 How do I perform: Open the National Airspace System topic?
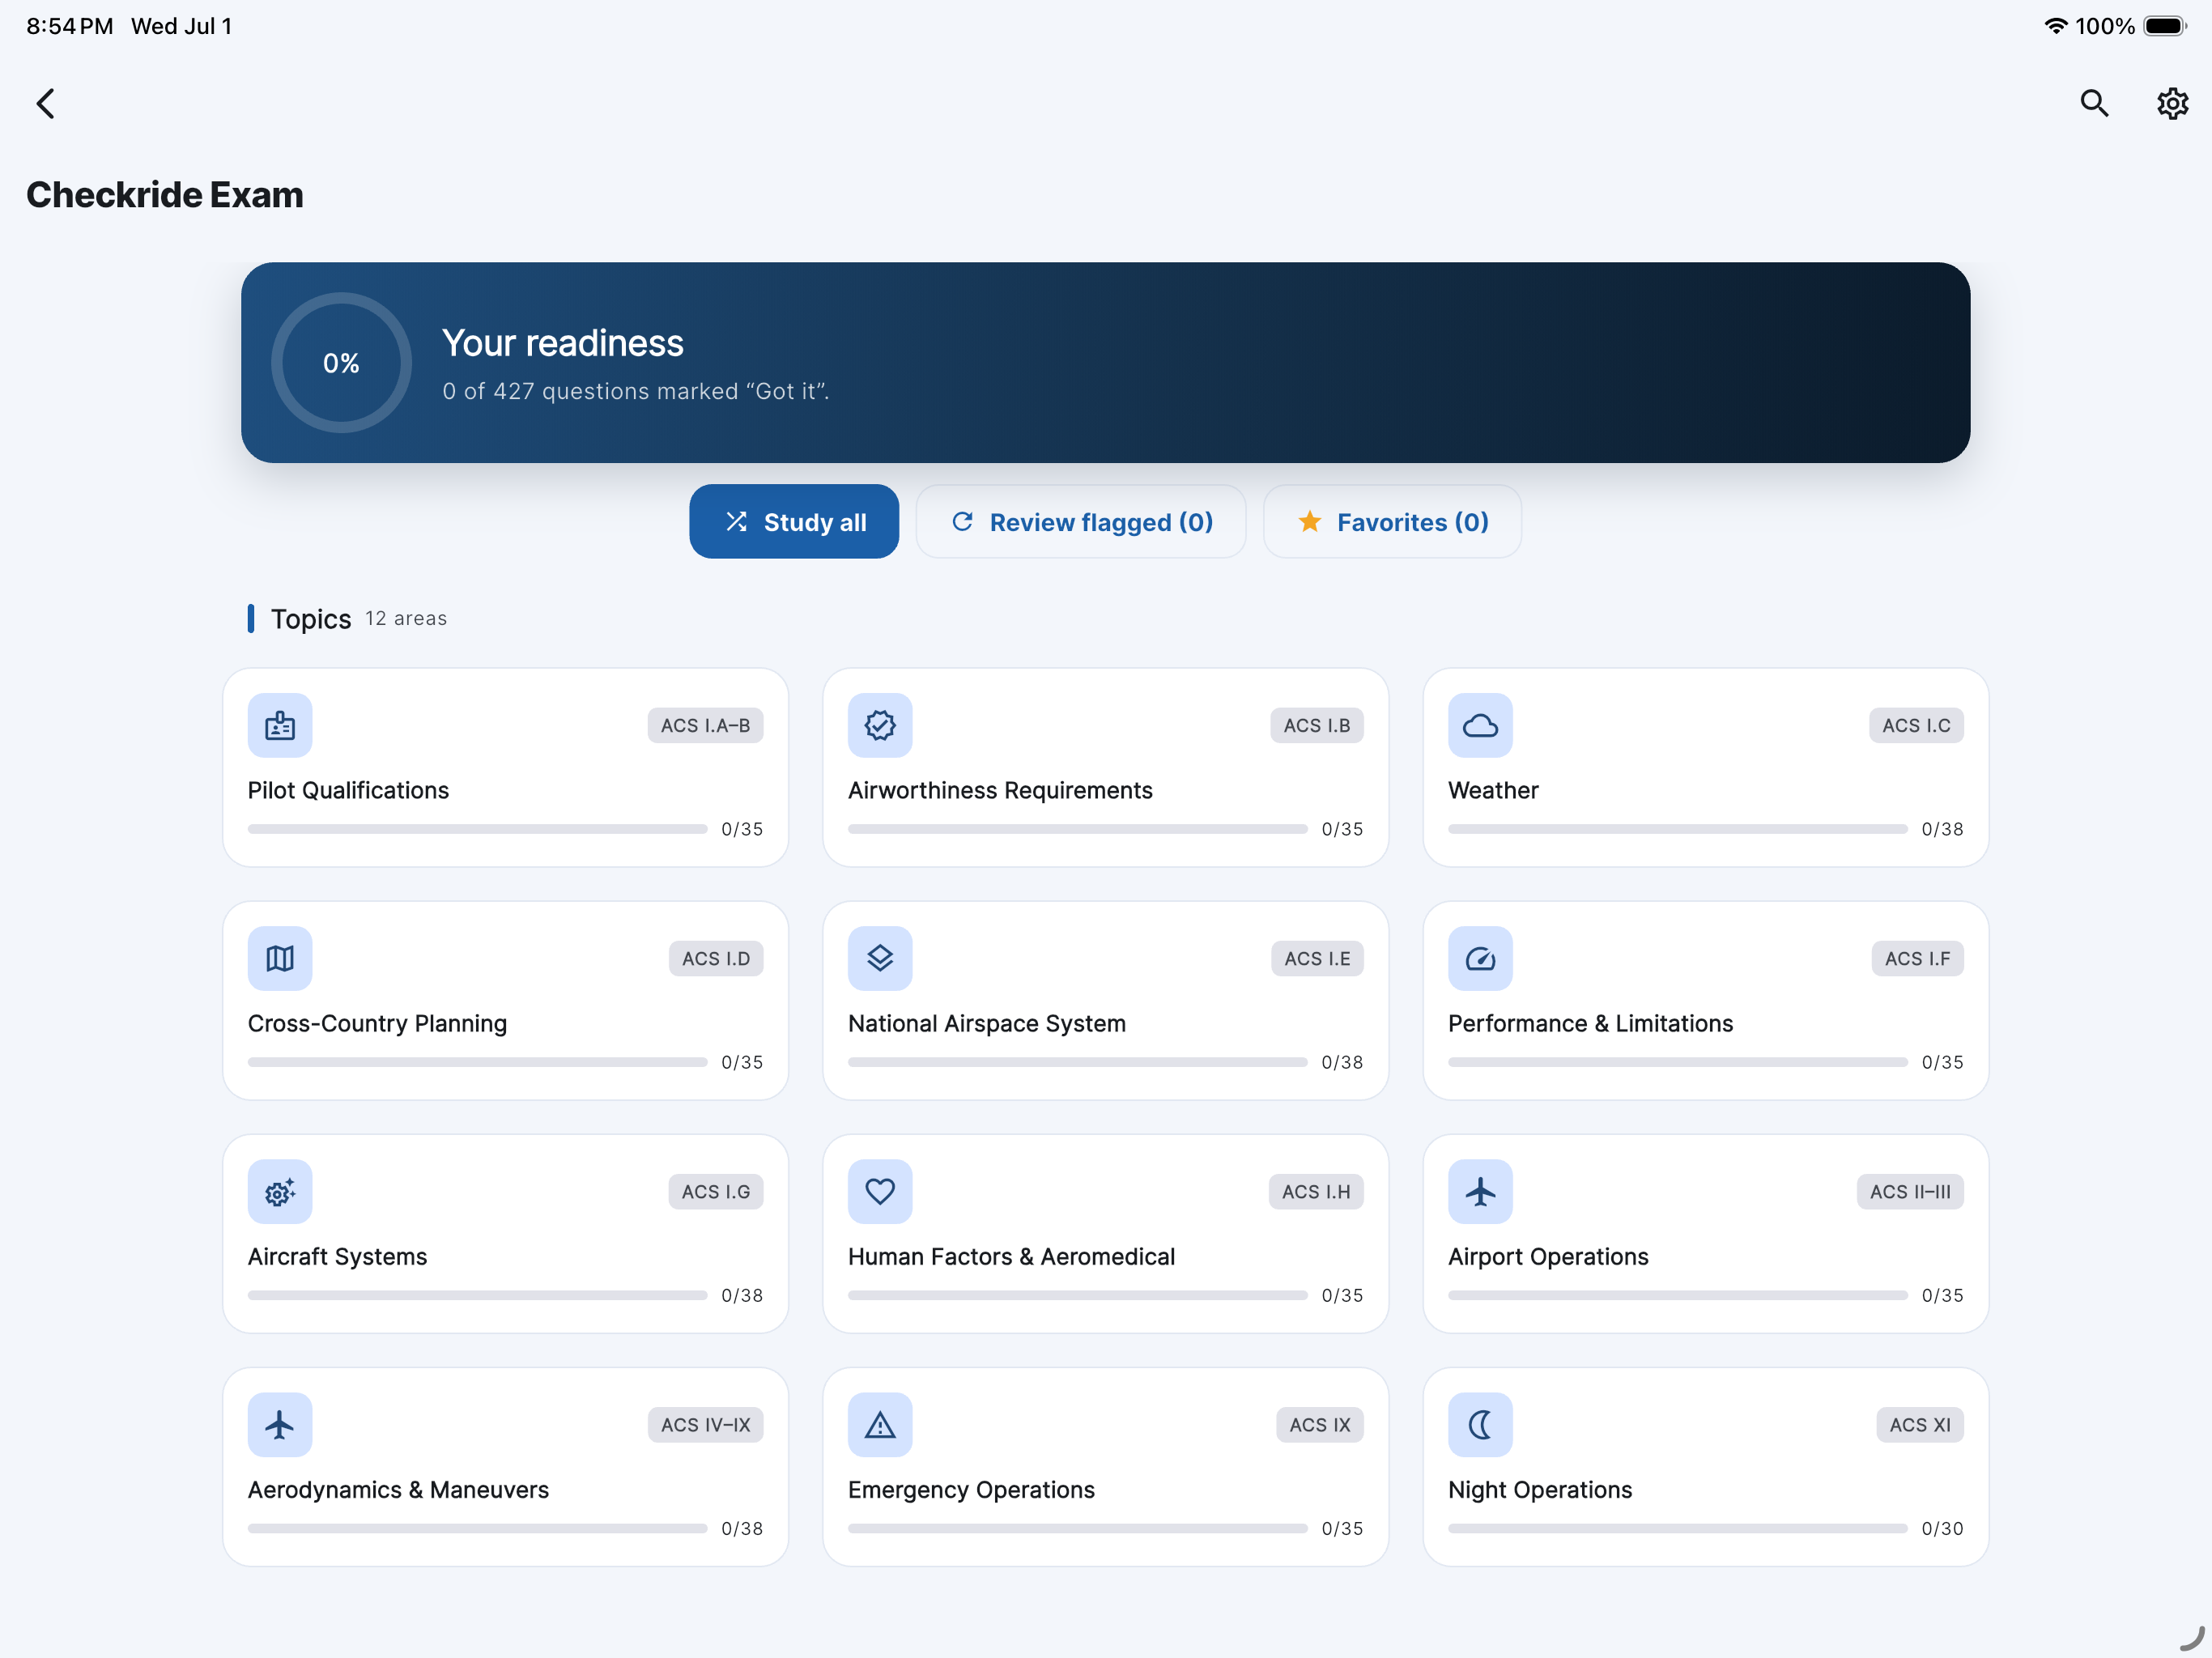tap(1106, 1000)
